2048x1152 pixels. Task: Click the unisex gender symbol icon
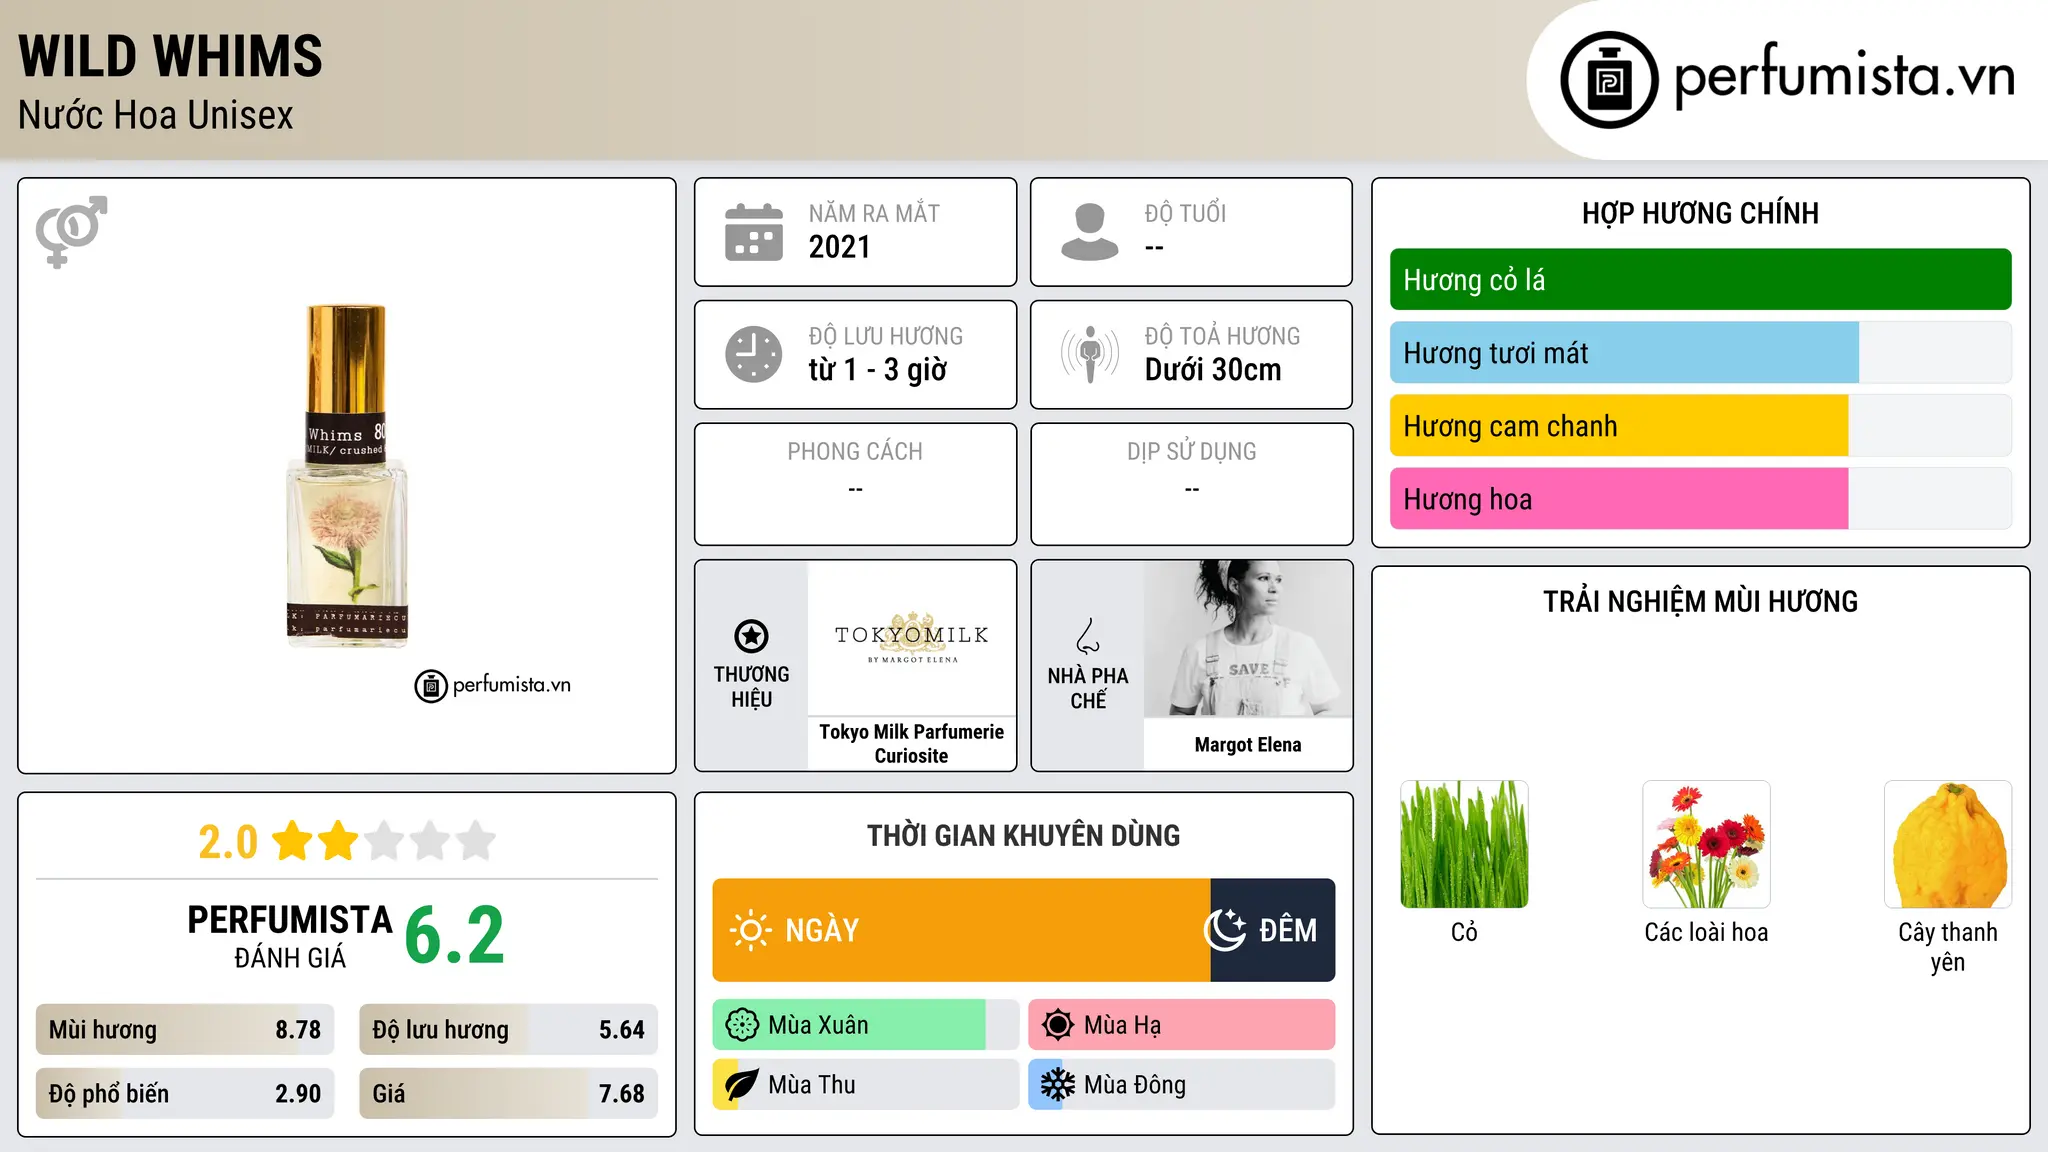tap(71, 231)
